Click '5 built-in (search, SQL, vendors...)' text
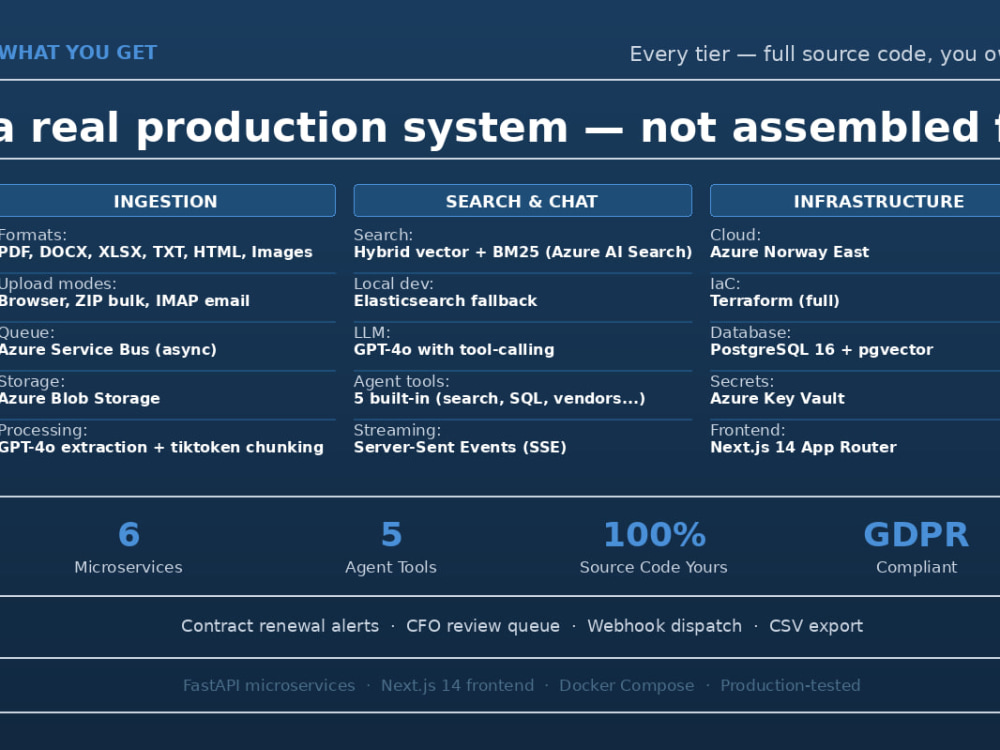The height and width of the screenshot is (750, 1000). click(499, 398)
